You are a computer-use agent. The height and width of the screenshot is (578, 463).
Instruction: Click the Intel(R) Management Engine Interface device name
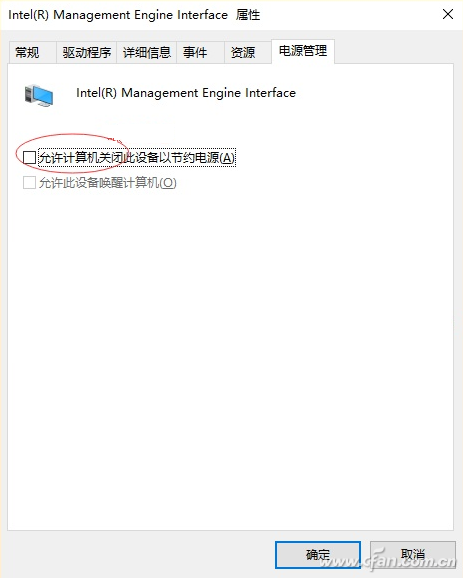186,93
